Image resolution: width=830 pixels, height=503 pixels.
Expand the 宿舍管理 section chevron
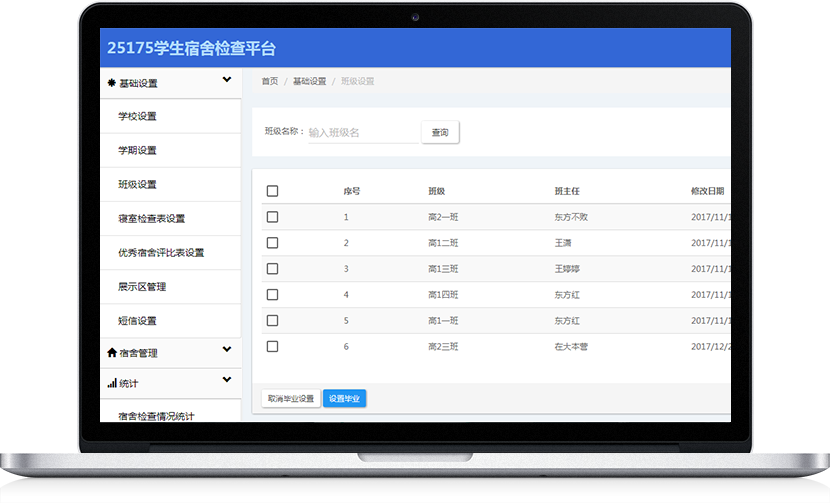coord(227,350)
